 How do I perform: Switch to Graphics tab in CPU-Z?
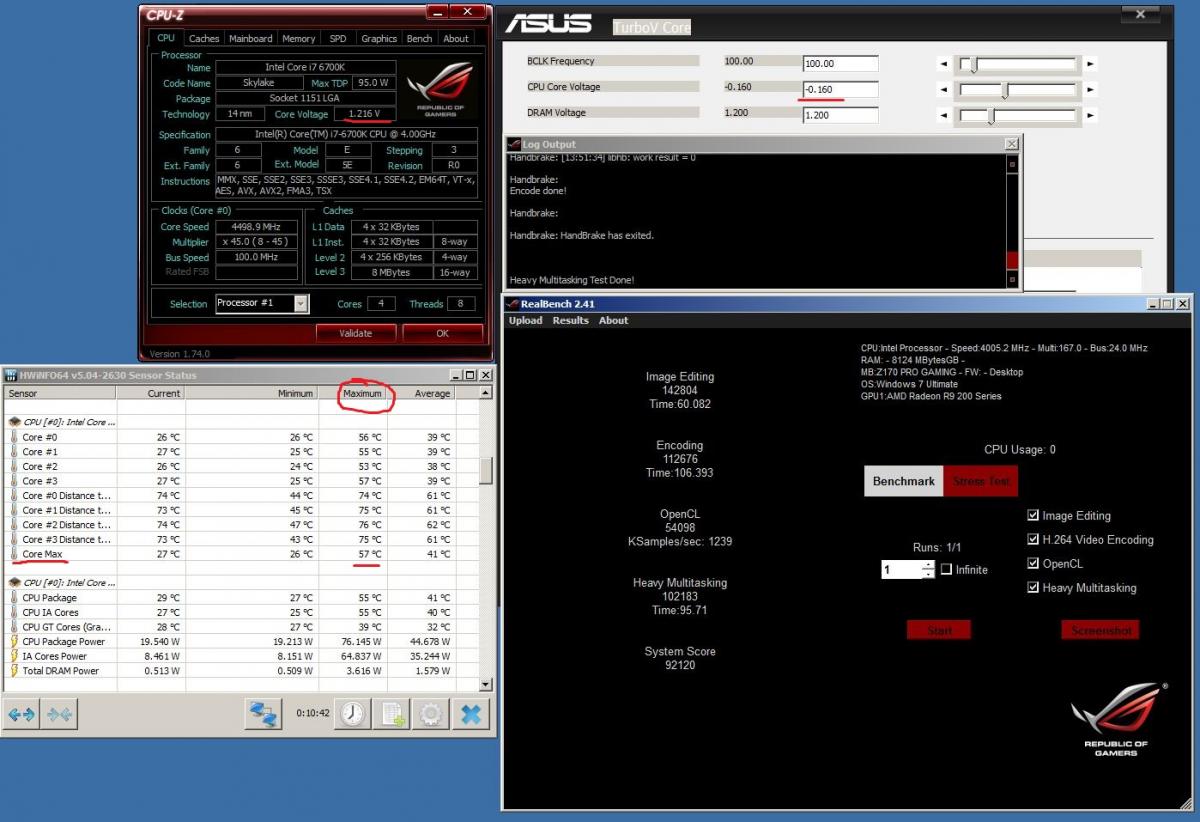[379, 38]
